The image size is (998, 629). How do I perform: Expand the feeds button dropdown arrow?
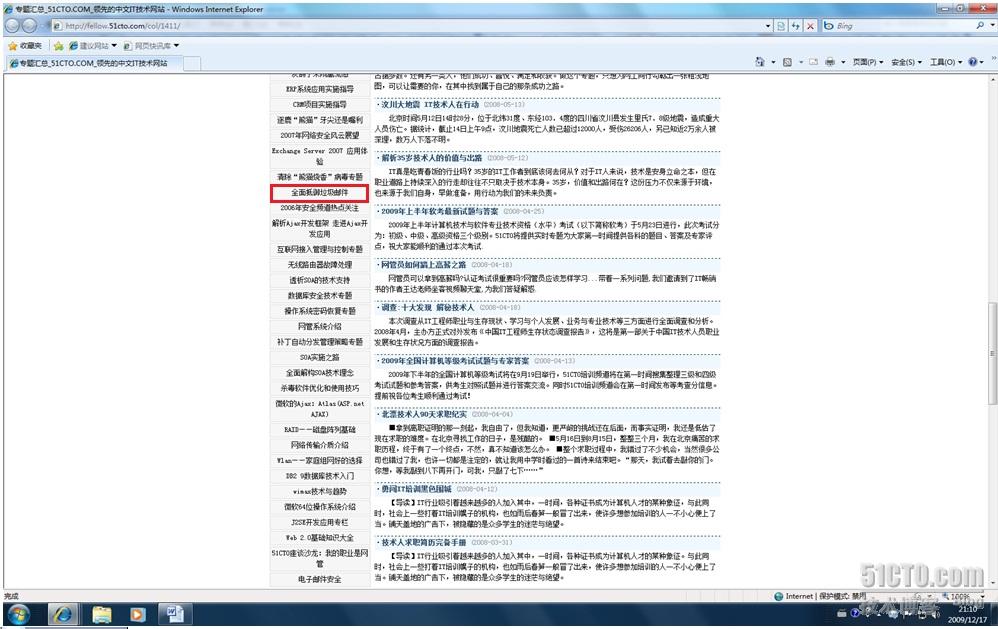pyautogui.click(x=801, y=62)
